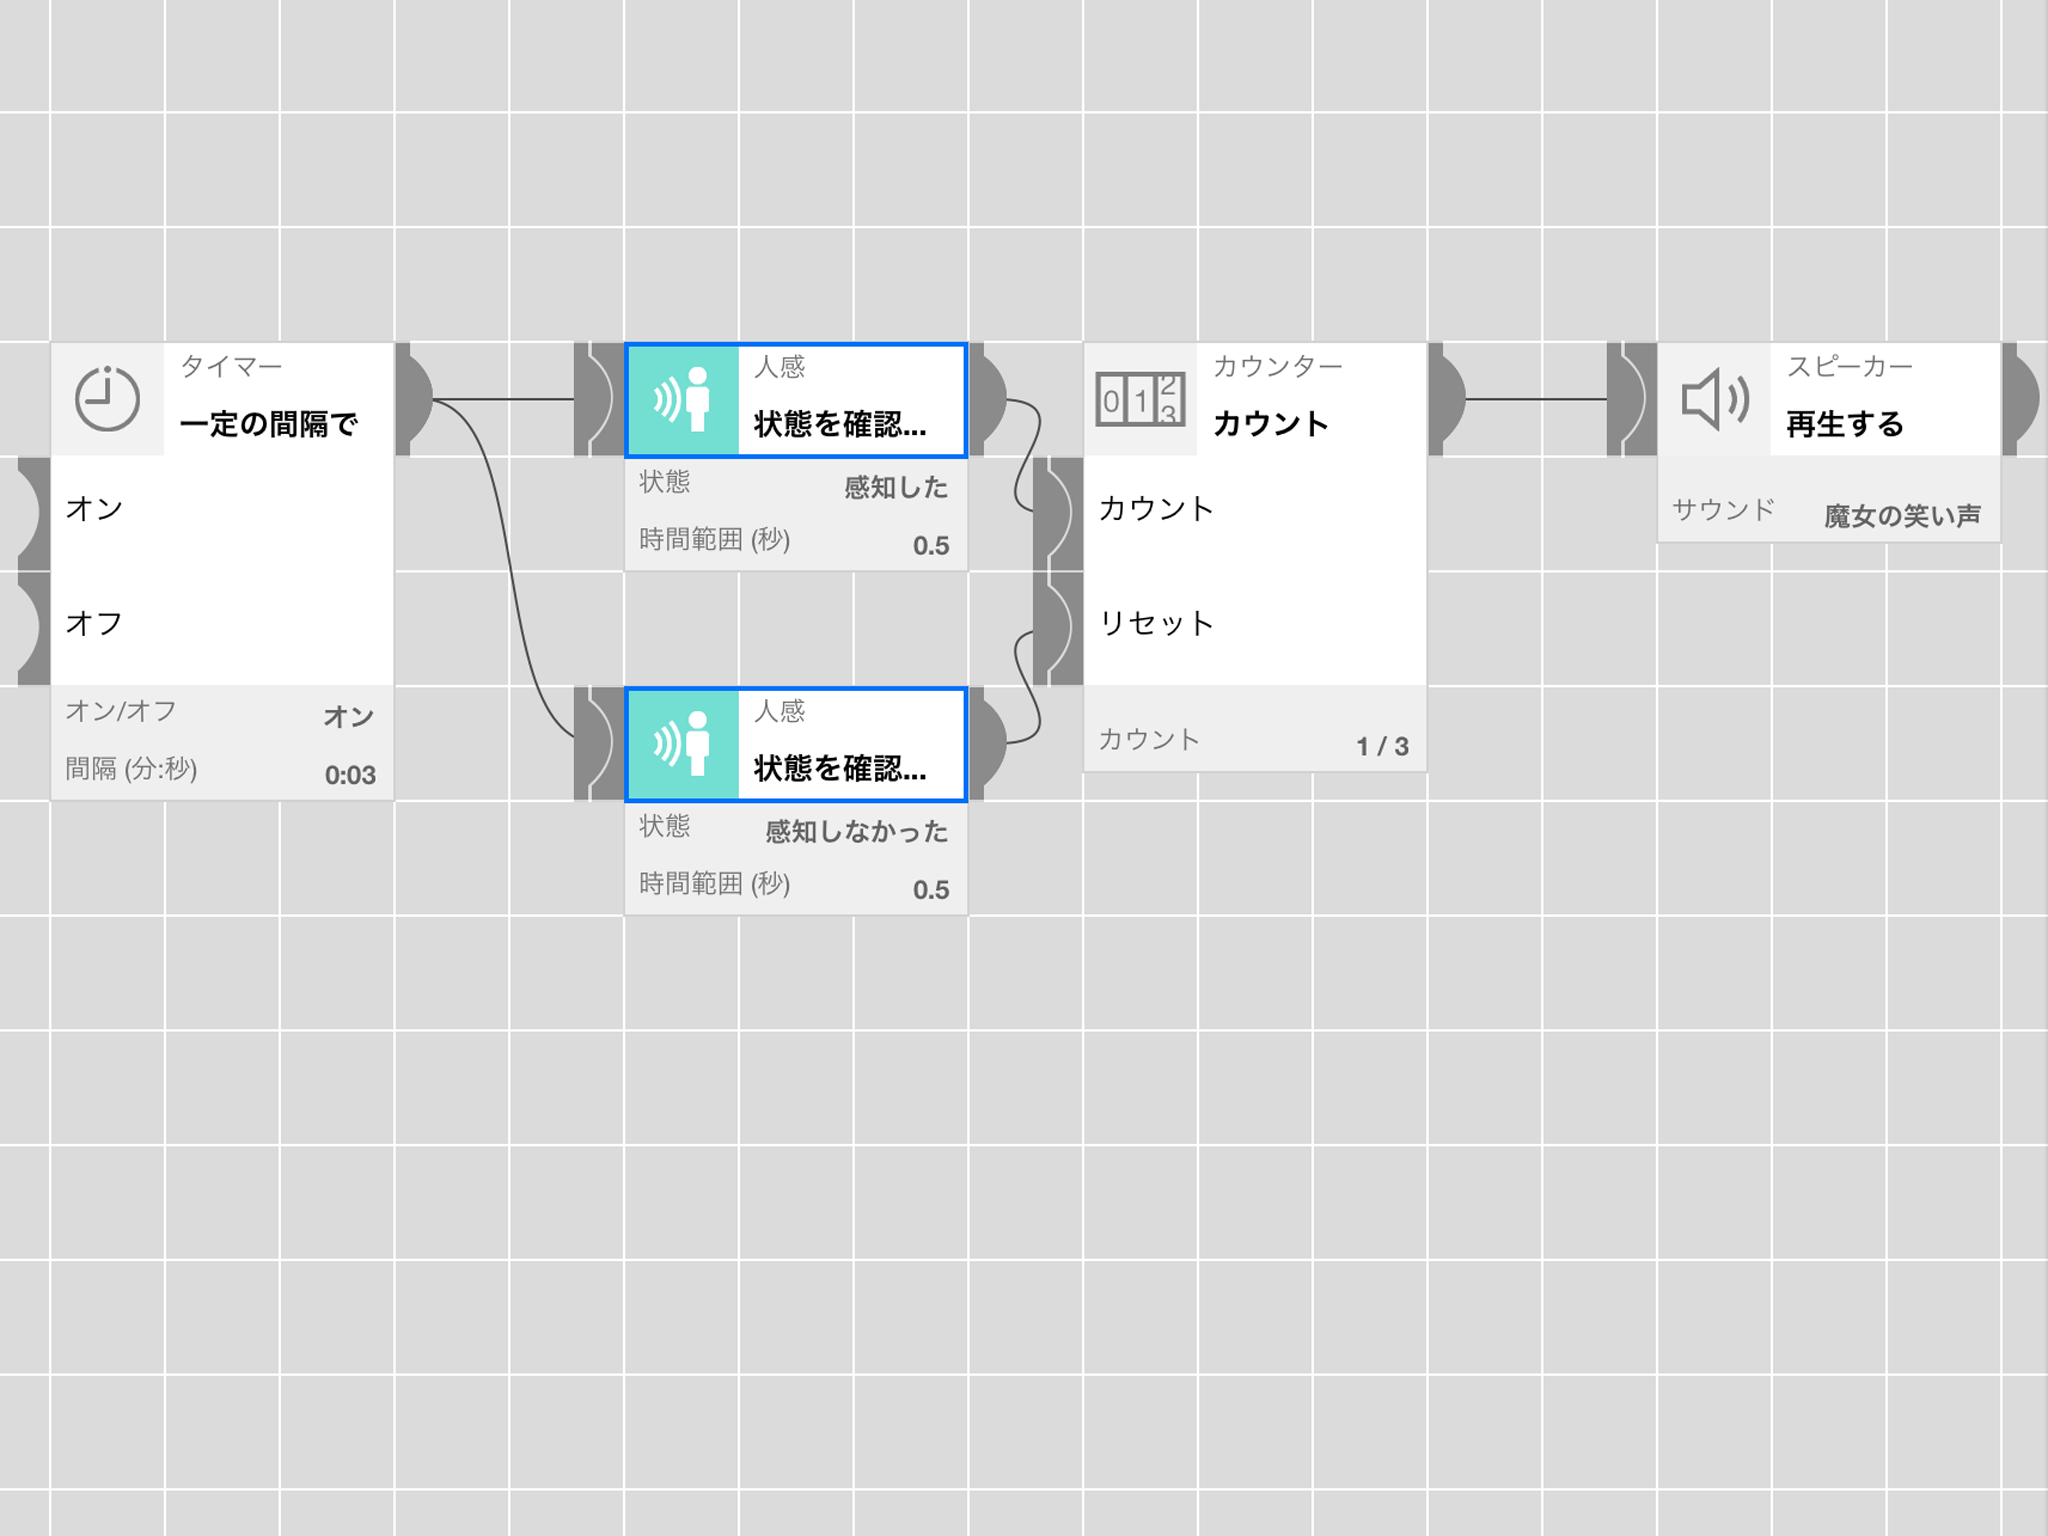Click the lower motion sensor person icon
The image size is (2048, 1536).
(683, 744)
